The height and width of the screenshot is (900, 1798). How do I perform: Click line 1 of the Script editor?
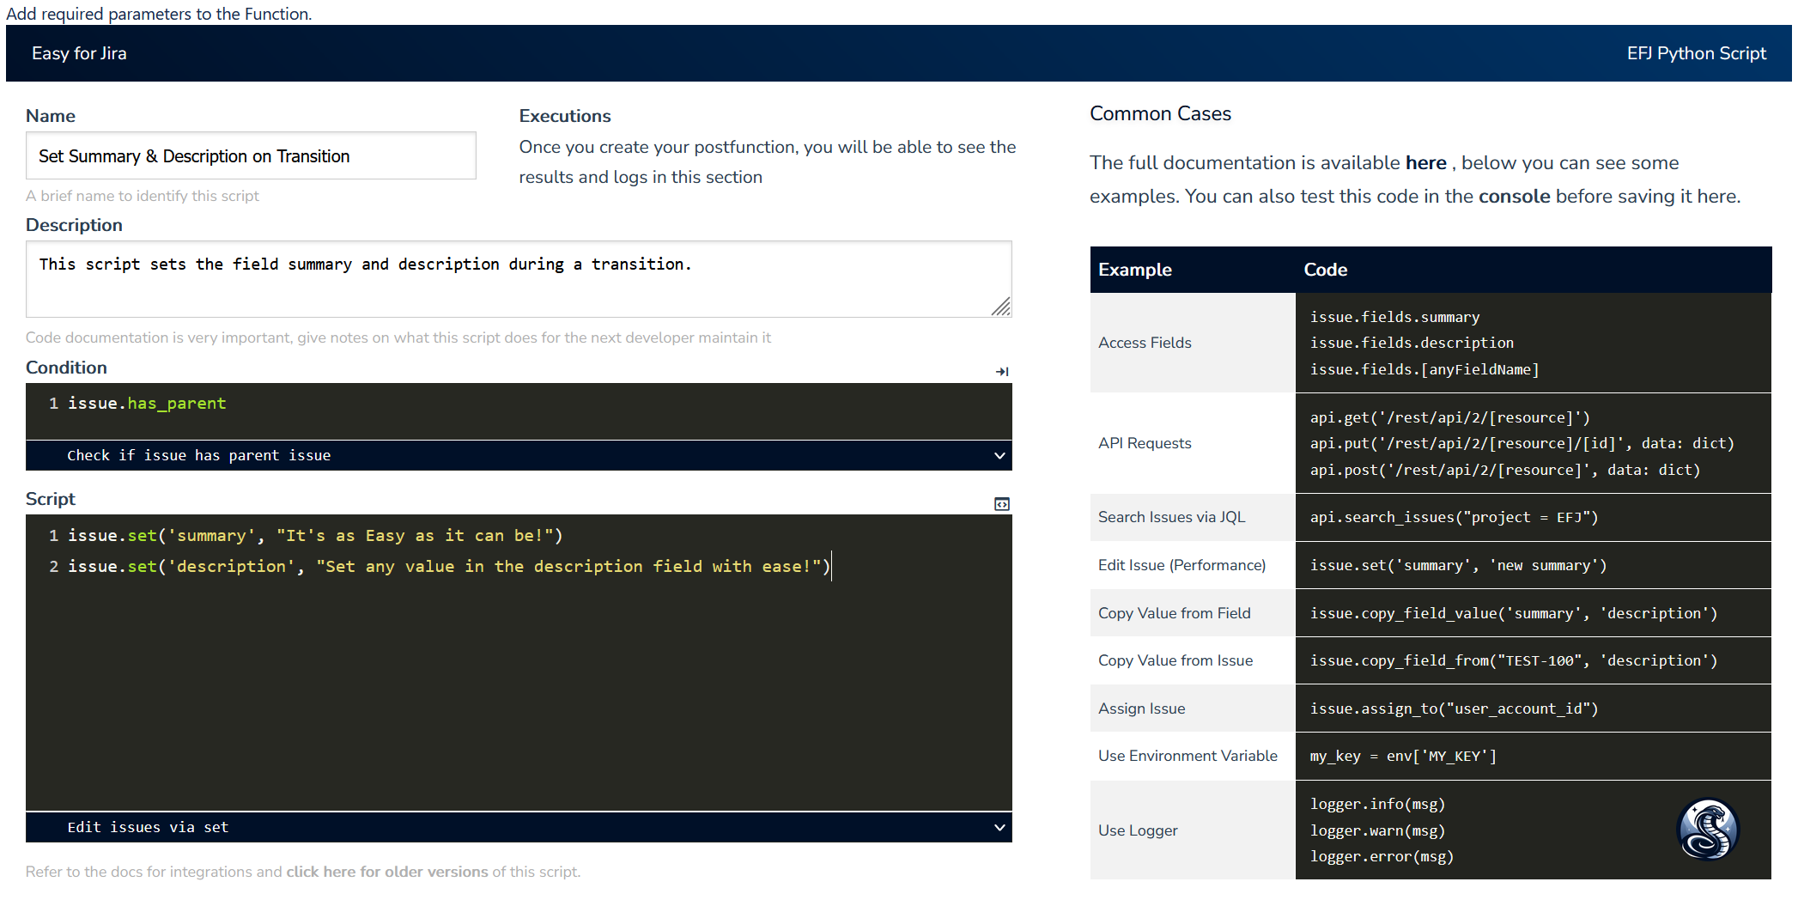(315, 536)
